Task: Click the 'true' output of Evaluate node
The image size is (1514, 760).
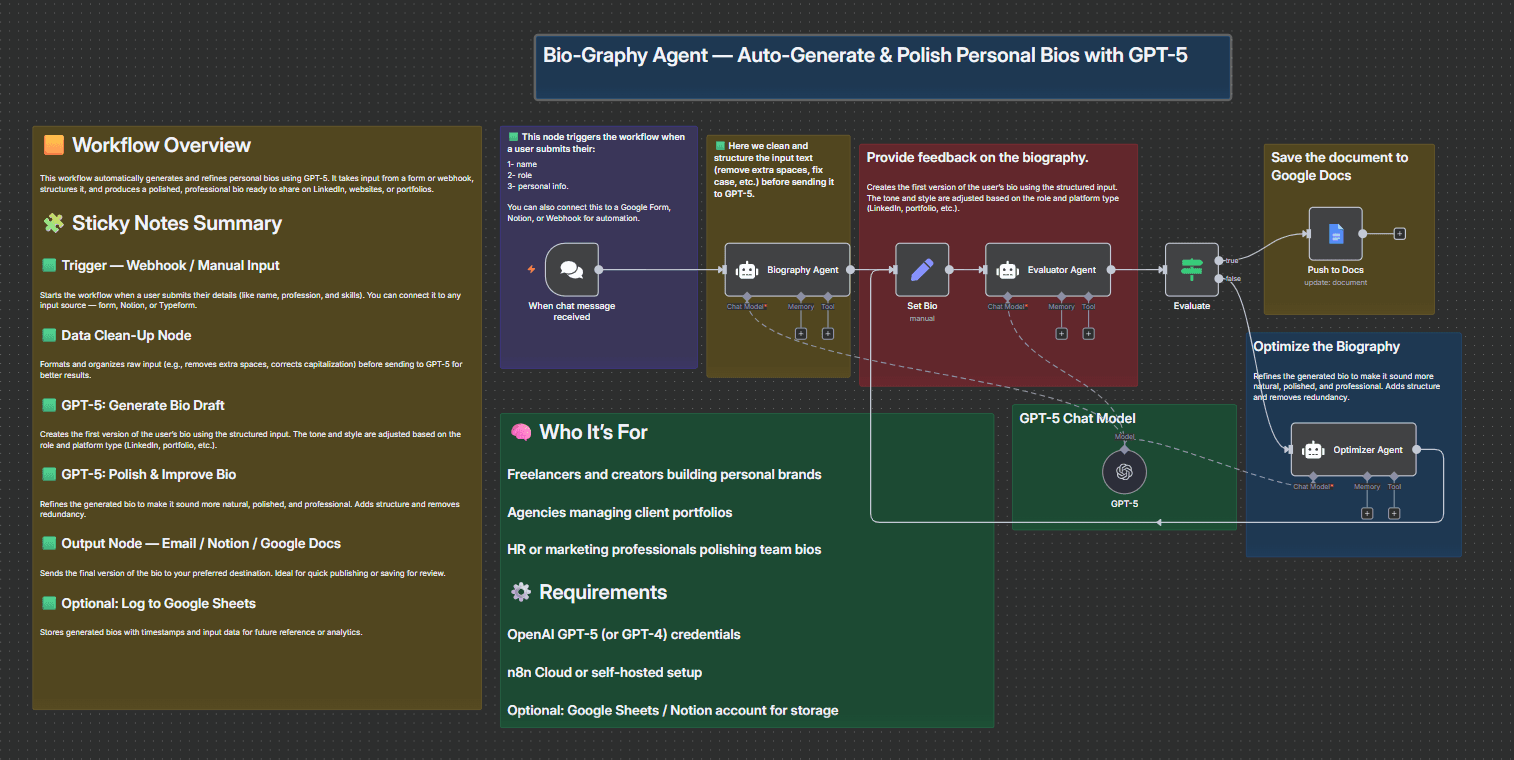Action: click(x=1219, y=260)
